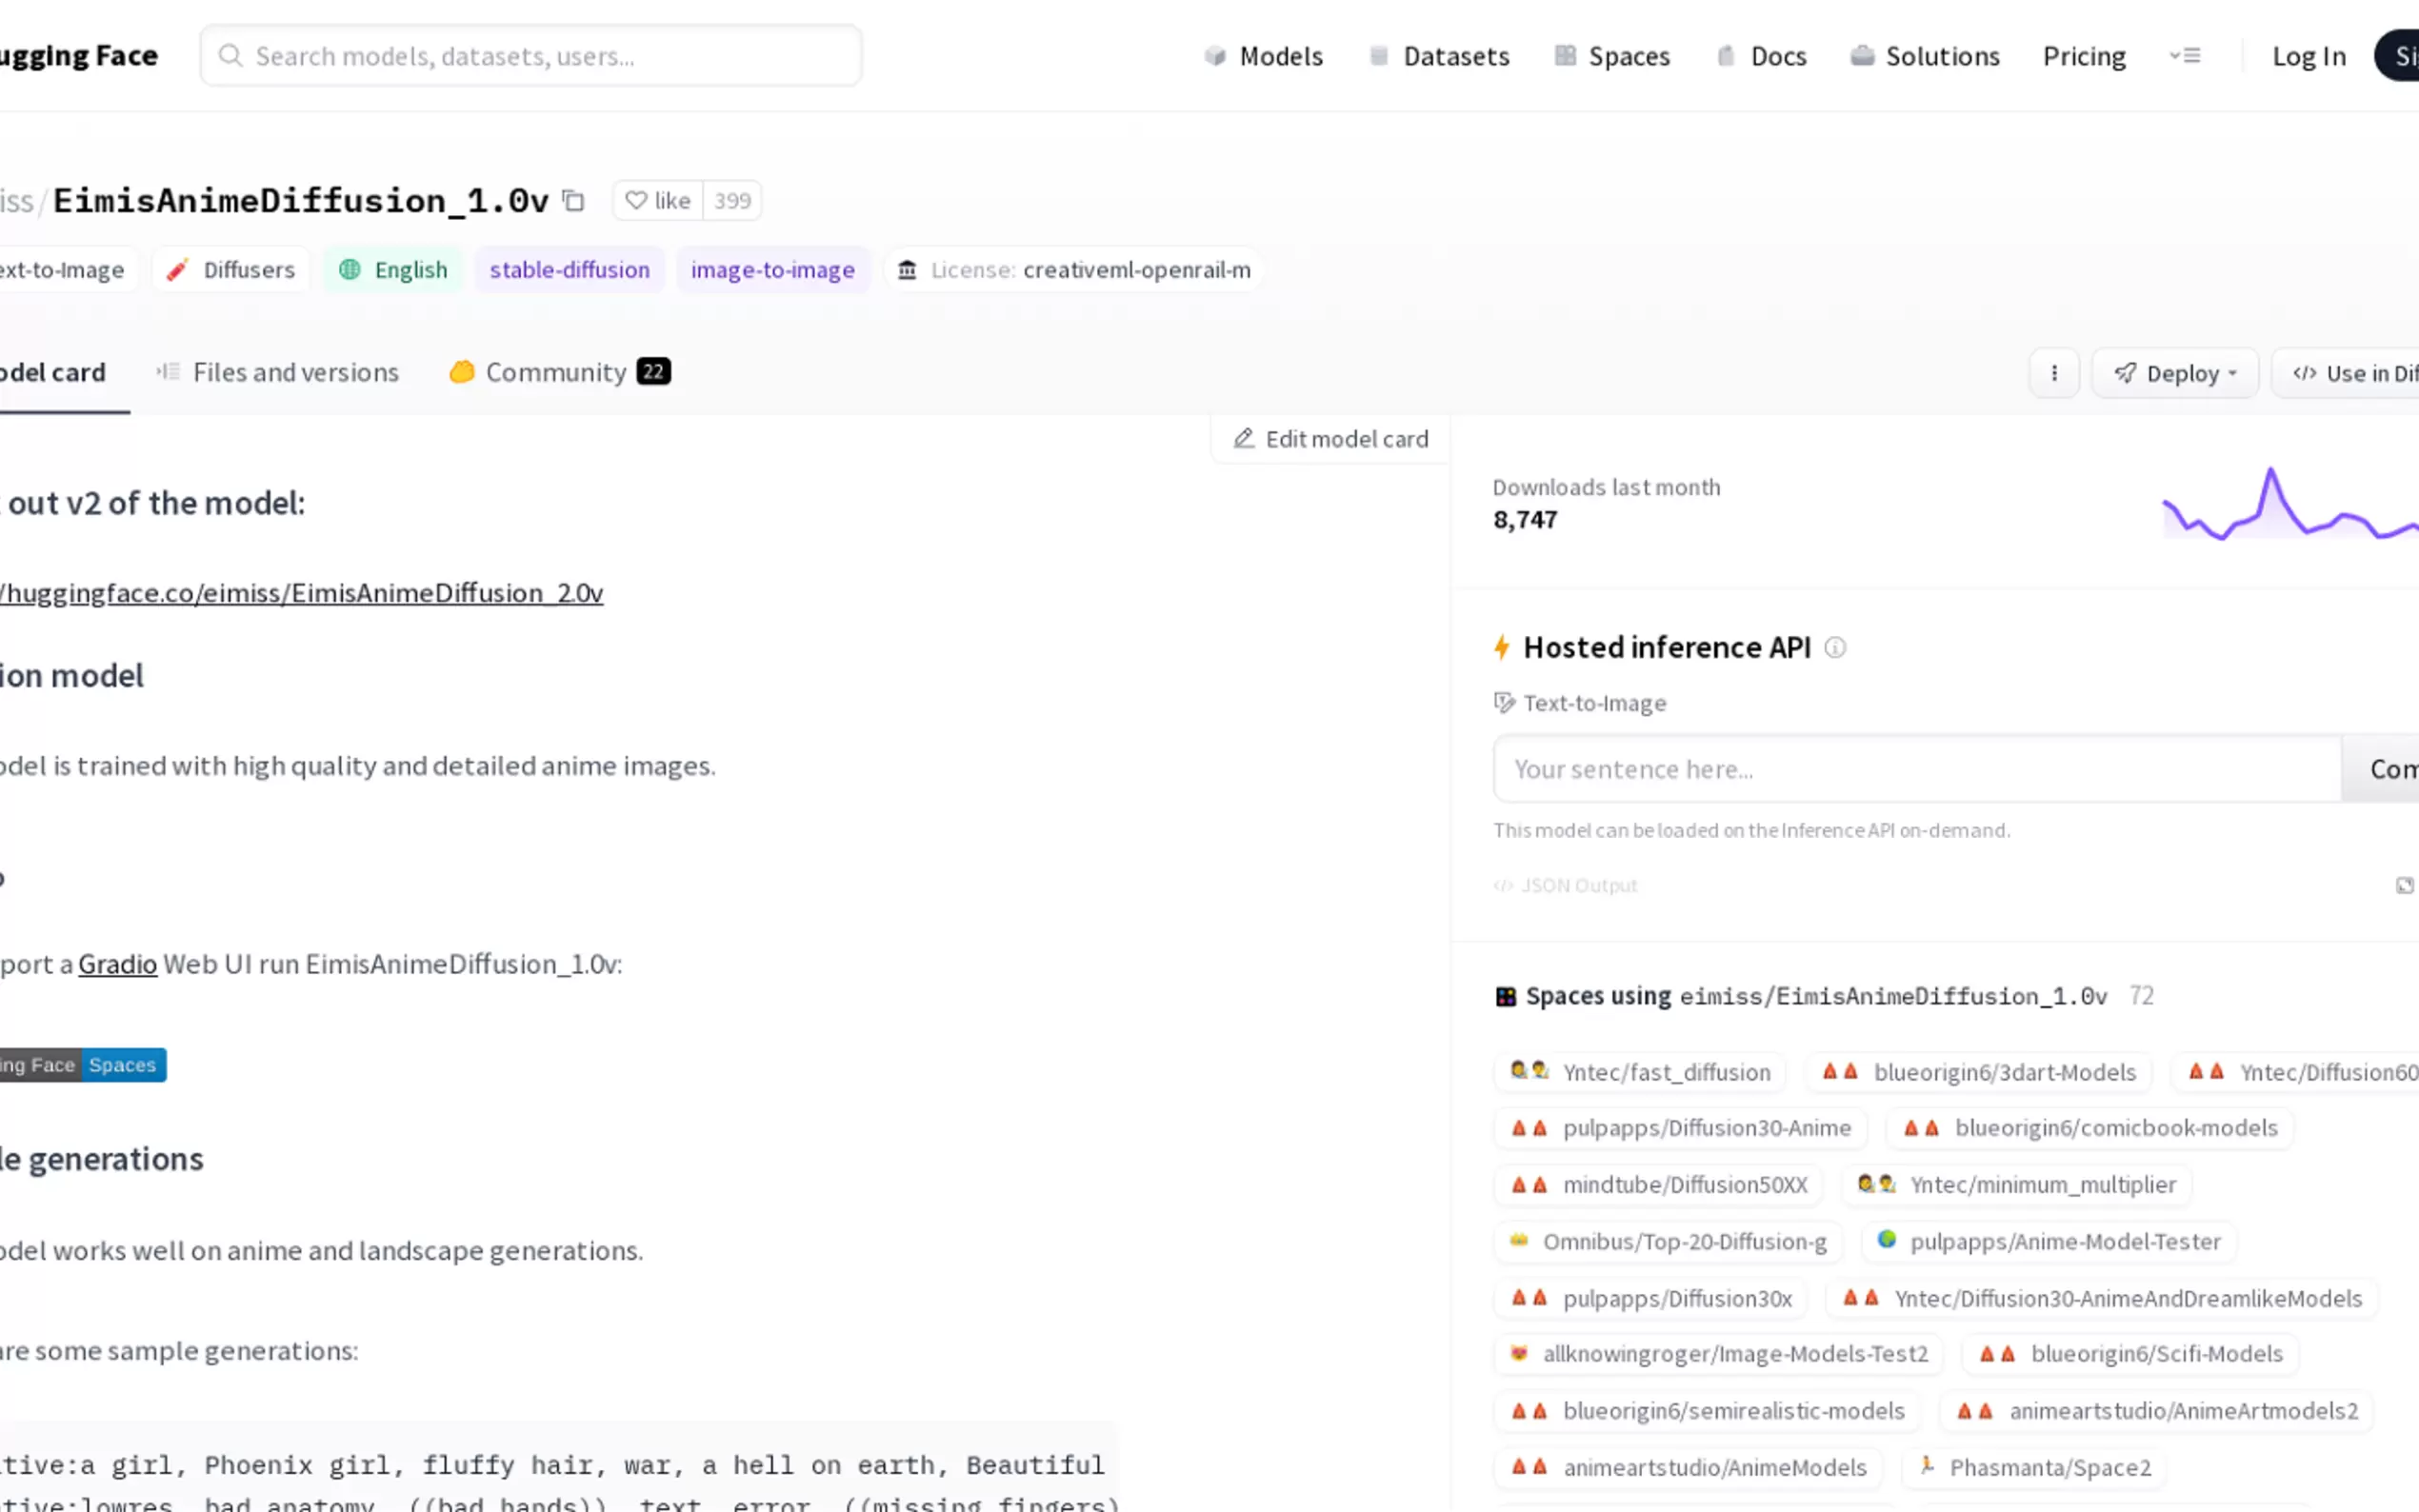Image resolution: width=2419 pixels, height=1512 pixels.
Task: Select the image-to-image tag
Action: (772, 270)
